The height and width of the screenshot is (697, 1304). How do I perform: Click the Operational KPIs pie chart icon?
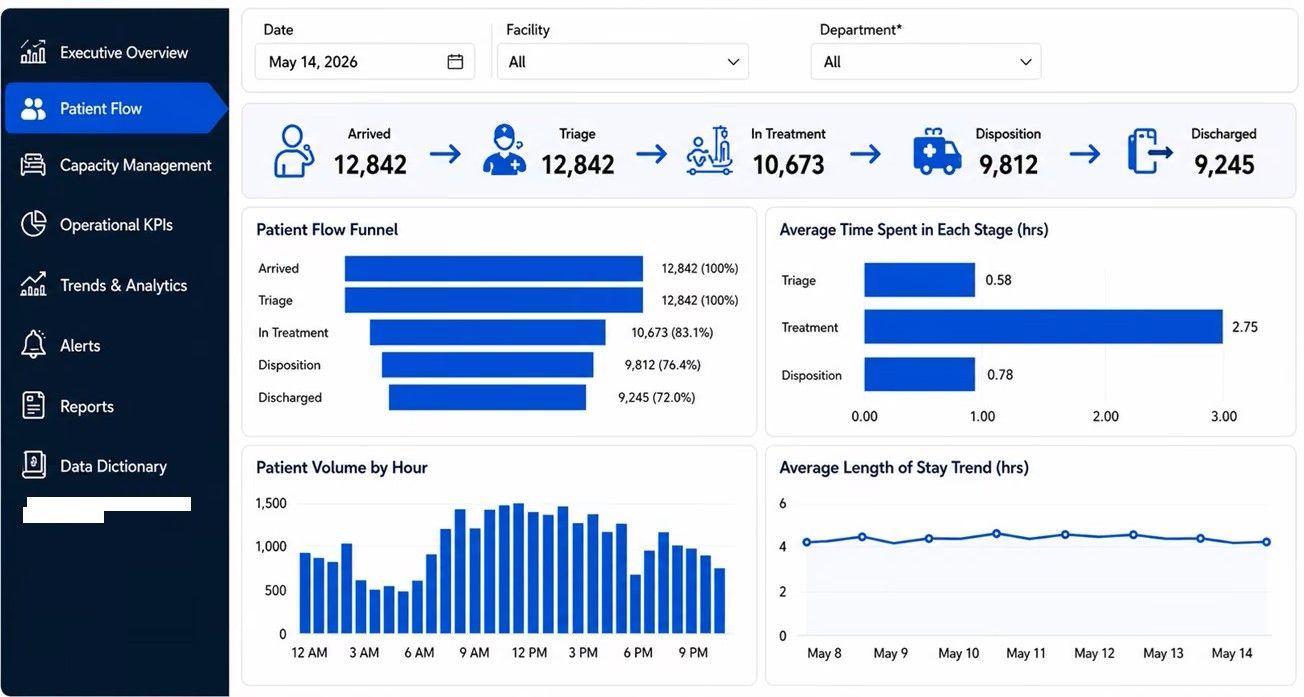point(33,224)
